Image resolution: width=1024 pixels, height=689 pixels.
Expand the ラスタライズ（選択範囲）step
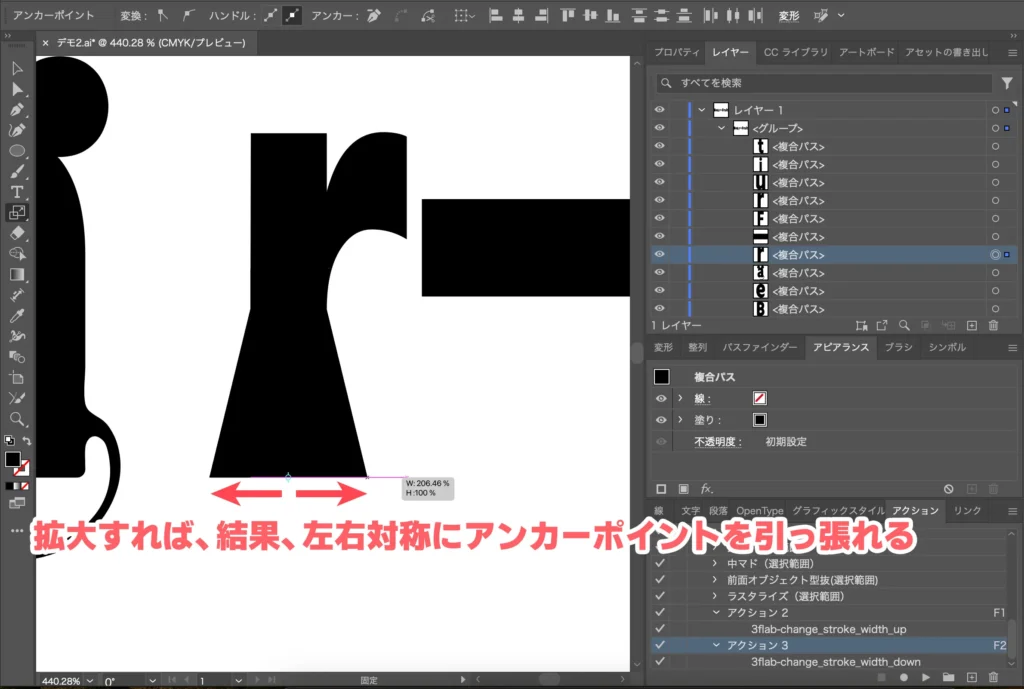(713, 596)
